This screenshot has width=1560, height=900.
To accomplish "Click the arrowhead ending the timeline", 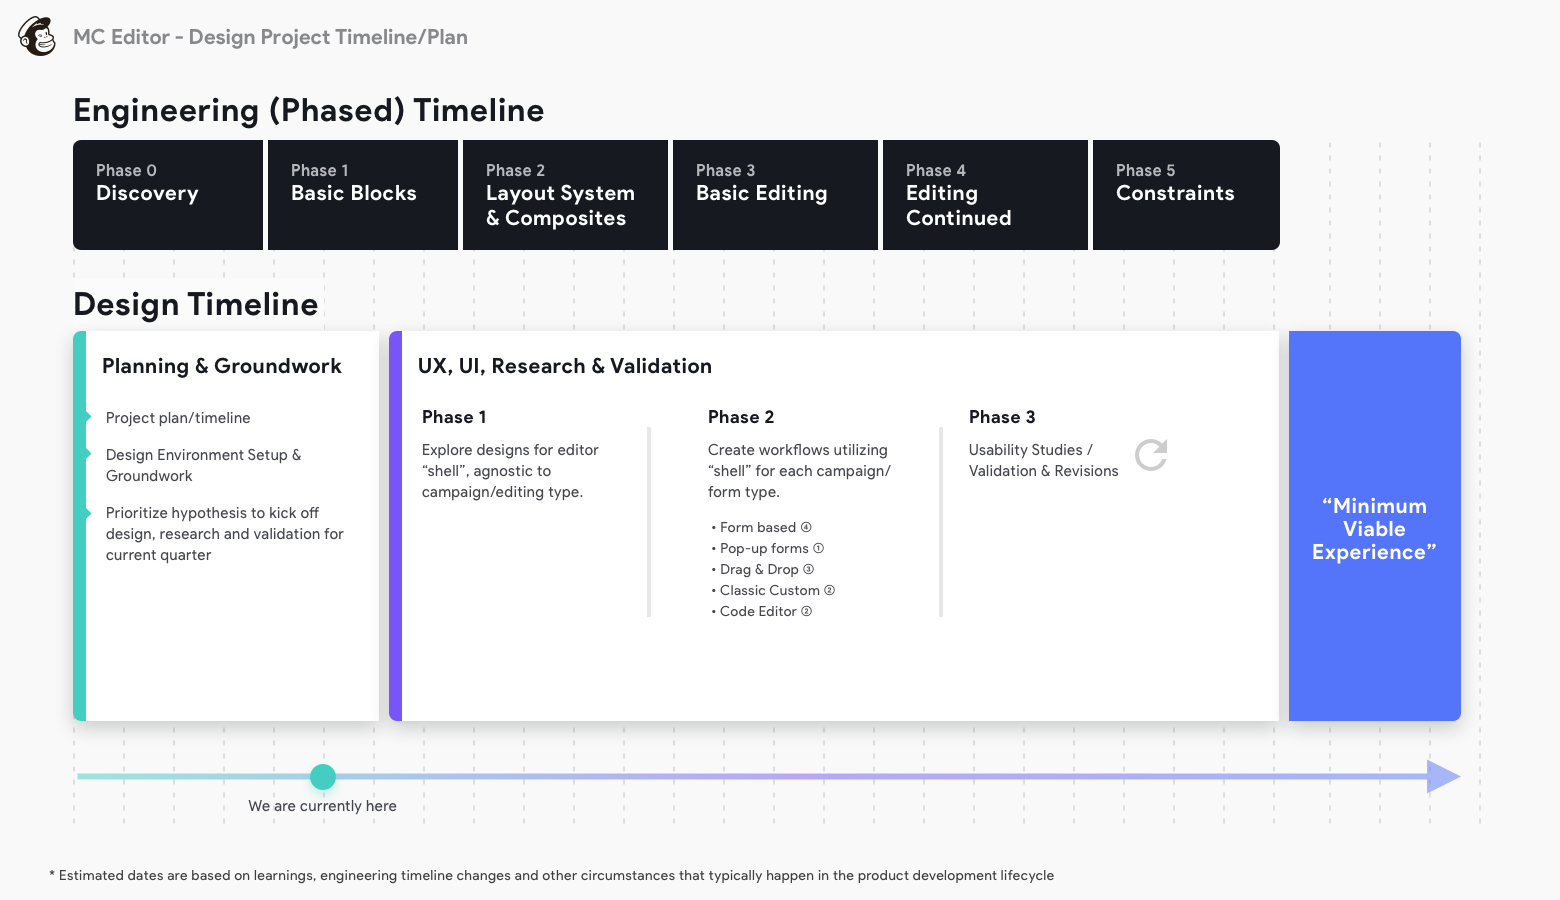I will pos(1442,776).
